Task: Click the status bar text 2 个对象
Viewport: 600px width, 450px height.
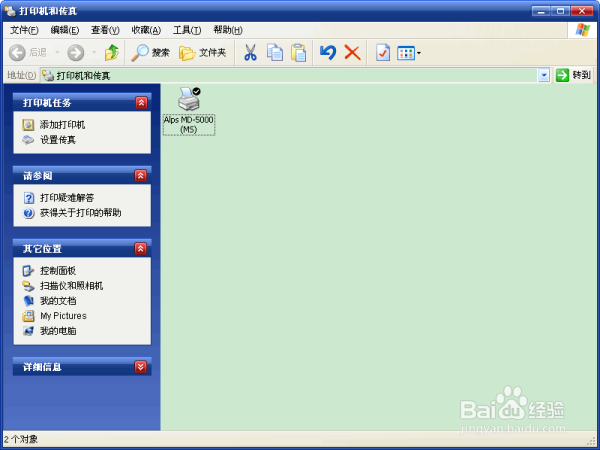Action: 21,439
